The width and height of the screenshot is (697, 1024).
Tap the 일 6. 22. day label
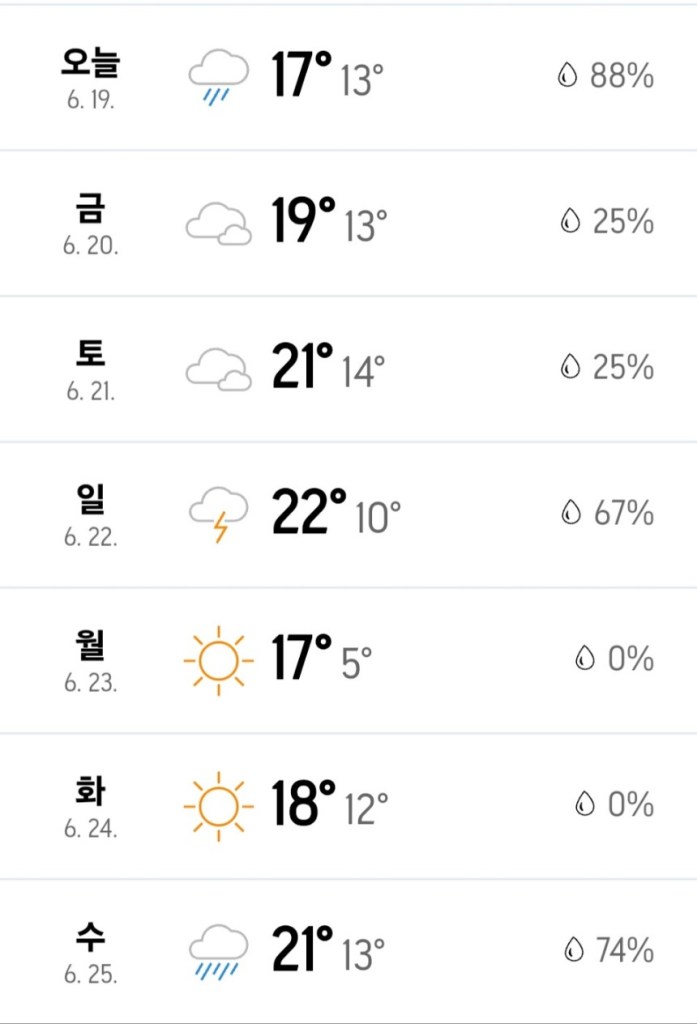pyautogui.click(x=91, y=513)
